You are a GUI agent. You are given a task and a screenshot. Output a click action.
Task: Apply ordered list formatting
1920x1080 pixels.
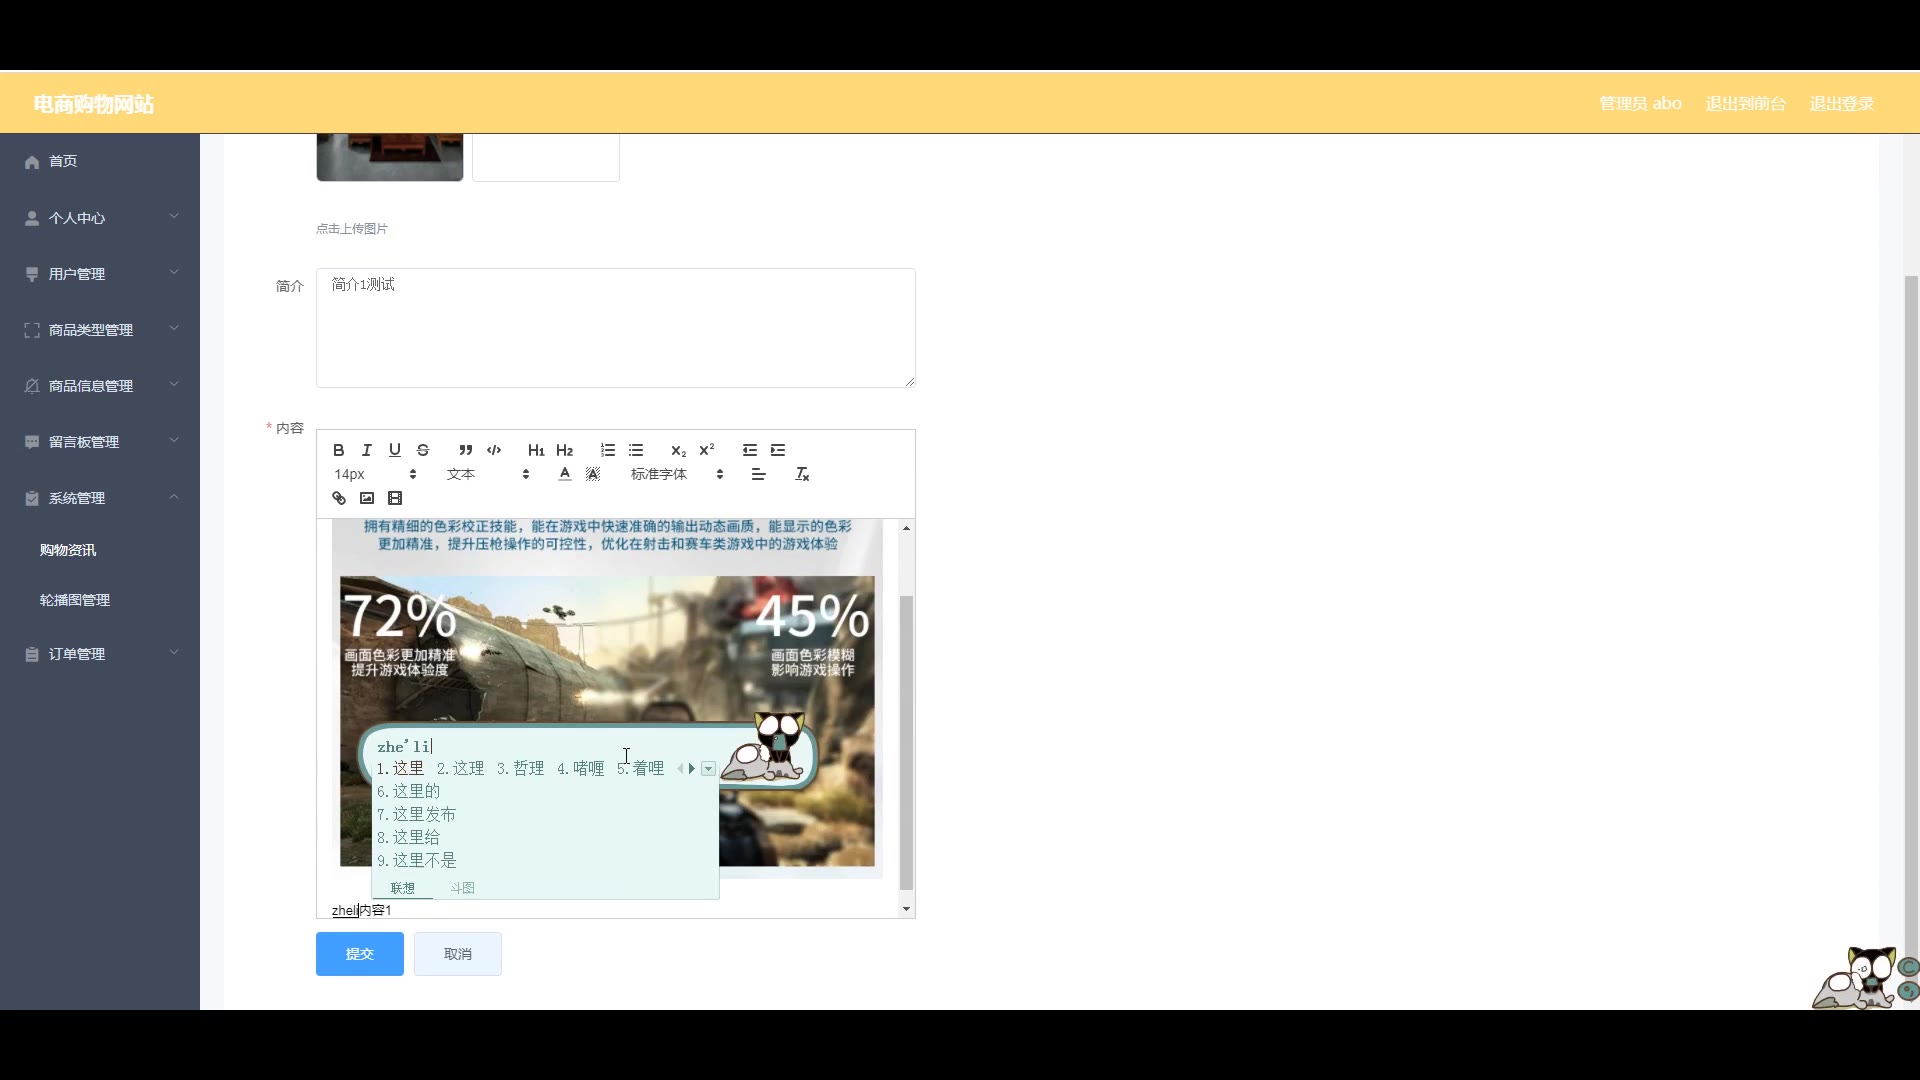(x=608, y=450)
